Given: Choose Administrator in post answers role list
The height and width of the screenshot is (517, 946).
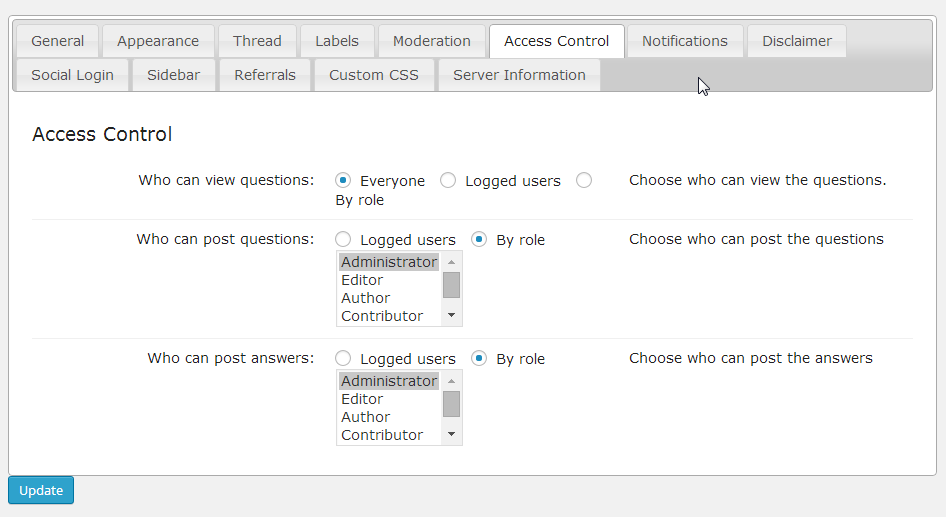Looking at the screenshot, I should pyautogui.click(x=388, y=381).
